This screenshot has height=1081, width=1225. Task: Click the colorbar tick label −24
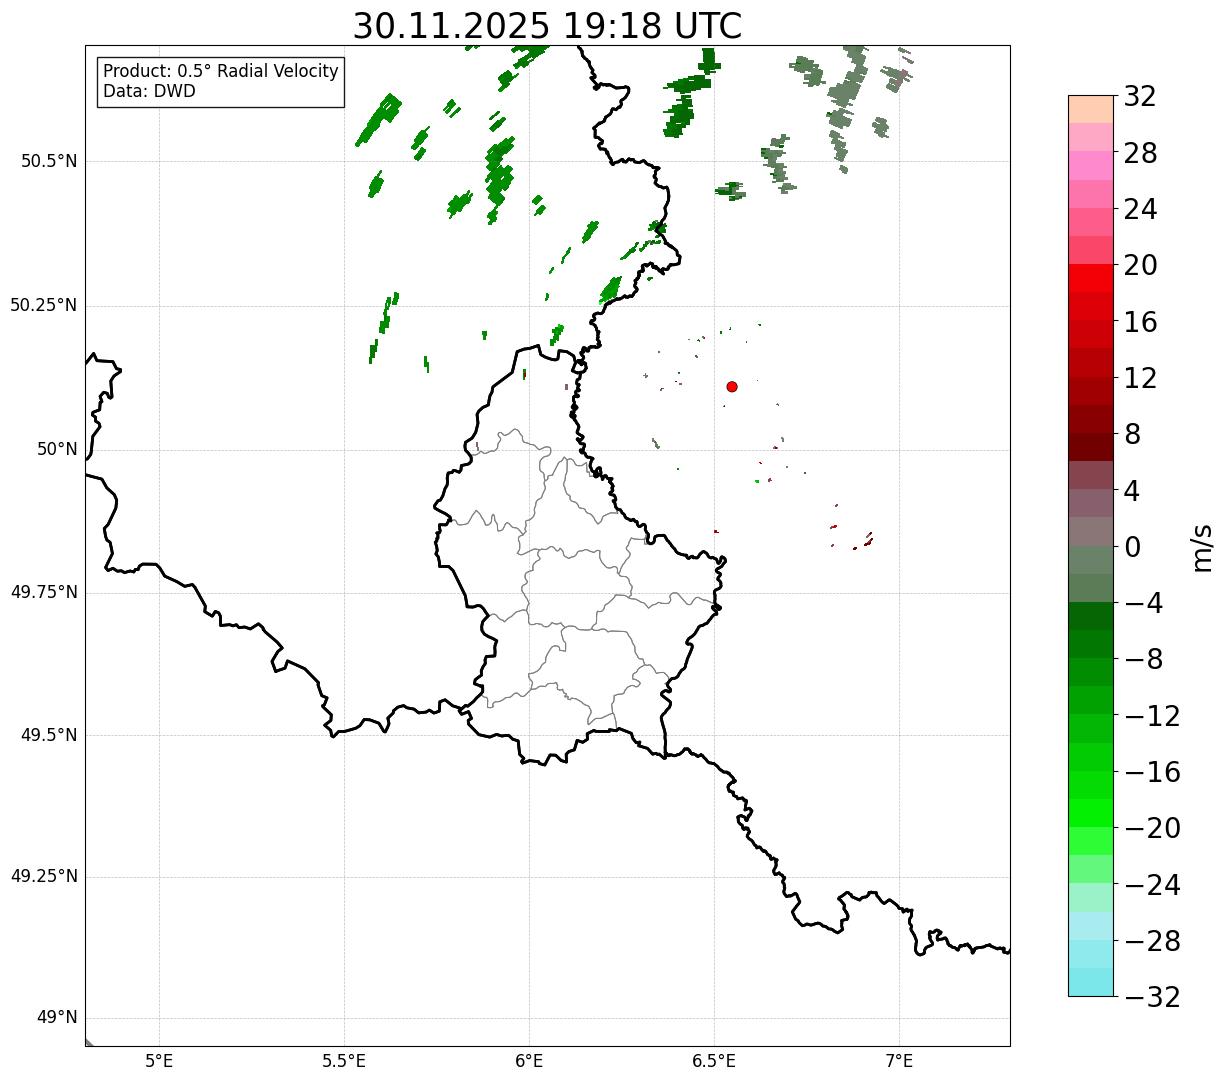pos(1152,885)
